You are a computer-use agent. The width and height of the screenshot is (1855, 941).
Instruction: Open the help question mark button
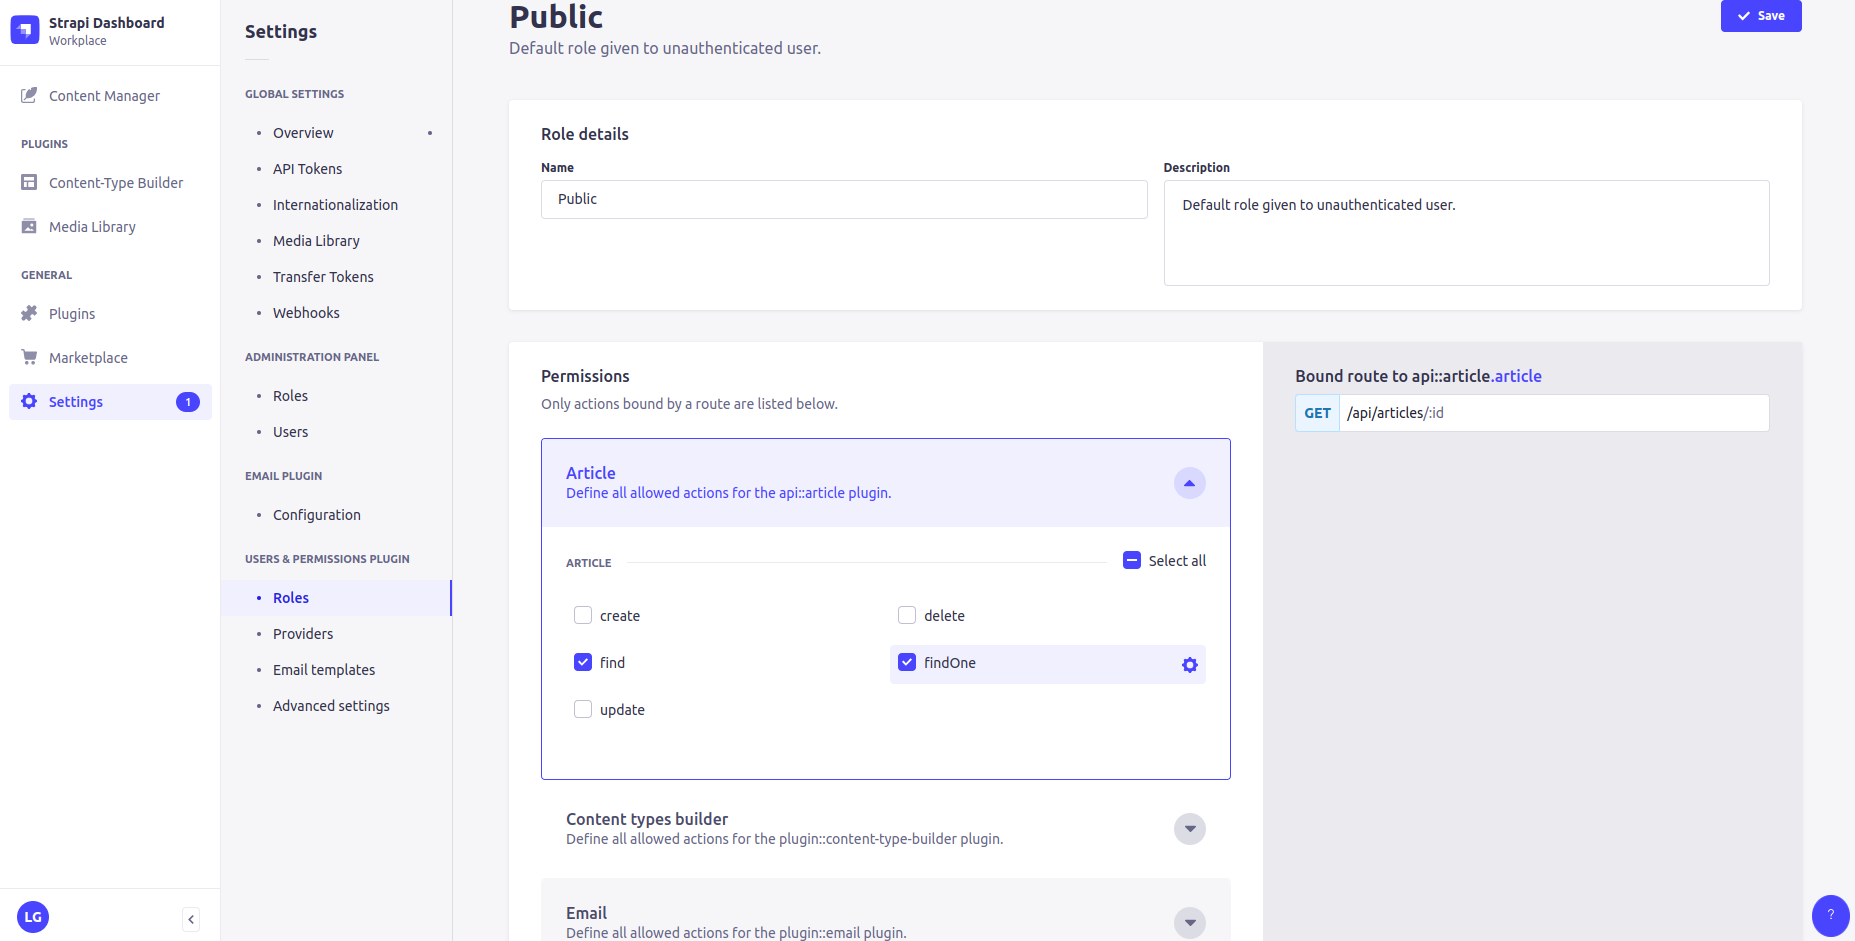coord(1830,915)
